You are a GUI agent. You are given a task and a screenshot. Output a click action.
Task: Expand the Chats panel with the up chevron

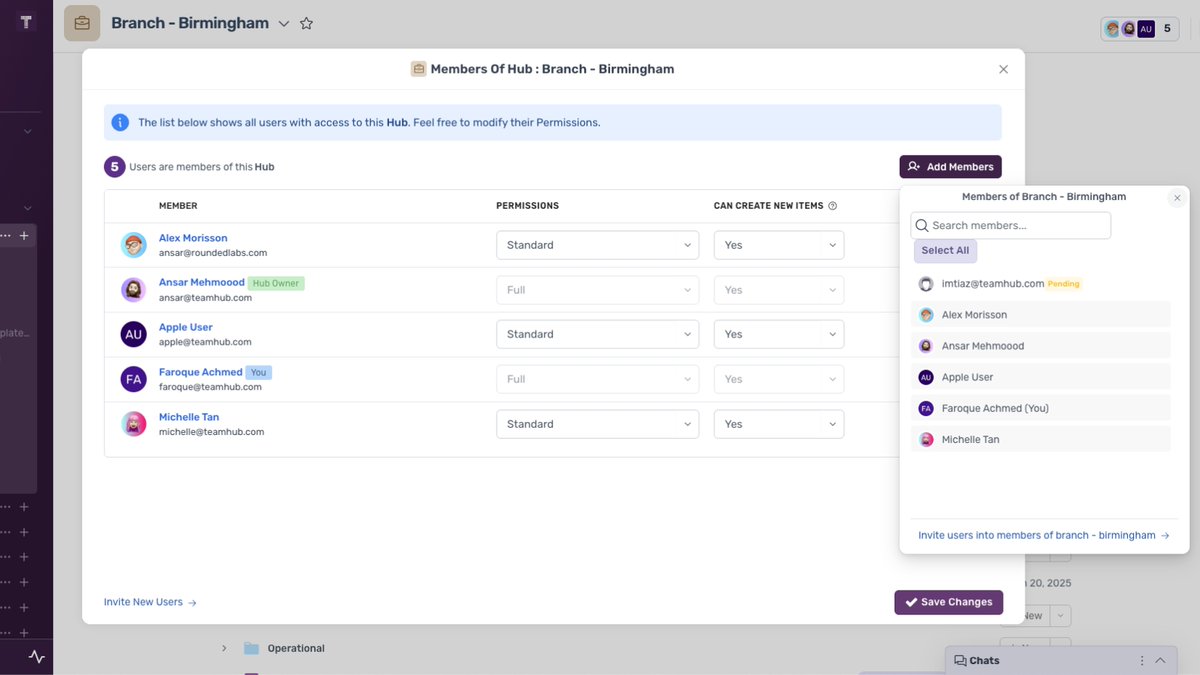(x=1160, y=661)
